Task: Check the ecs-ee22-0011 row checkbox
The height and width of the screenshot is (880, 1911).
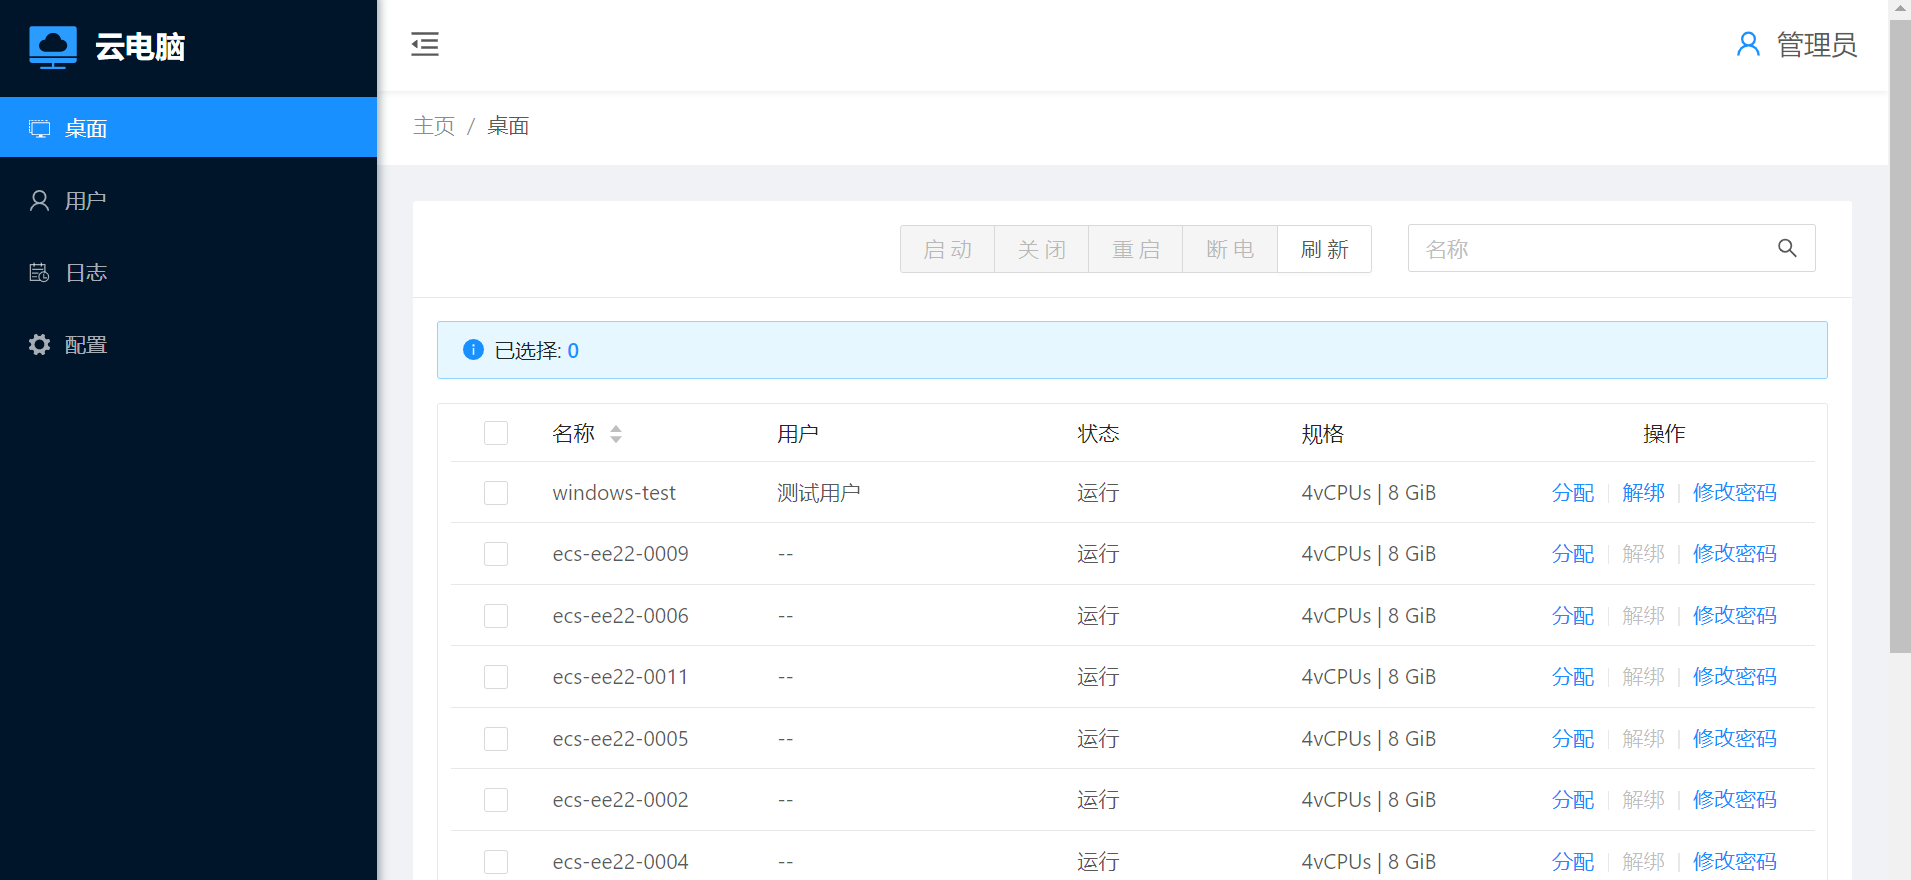Action: point(496,677)
